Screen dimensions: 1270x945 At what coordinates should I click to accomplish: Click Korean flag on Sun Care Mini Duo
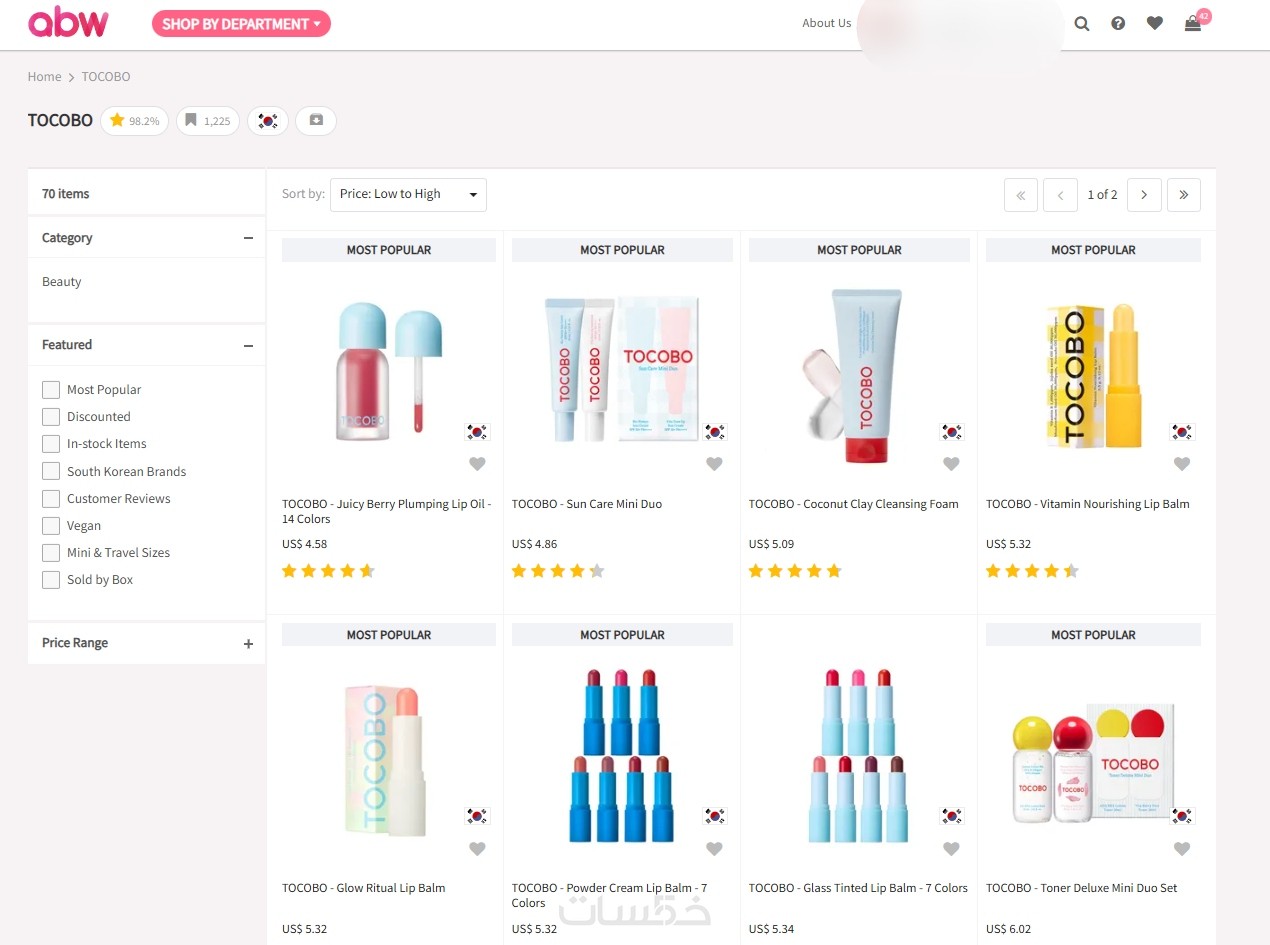[x=714, y=432]
